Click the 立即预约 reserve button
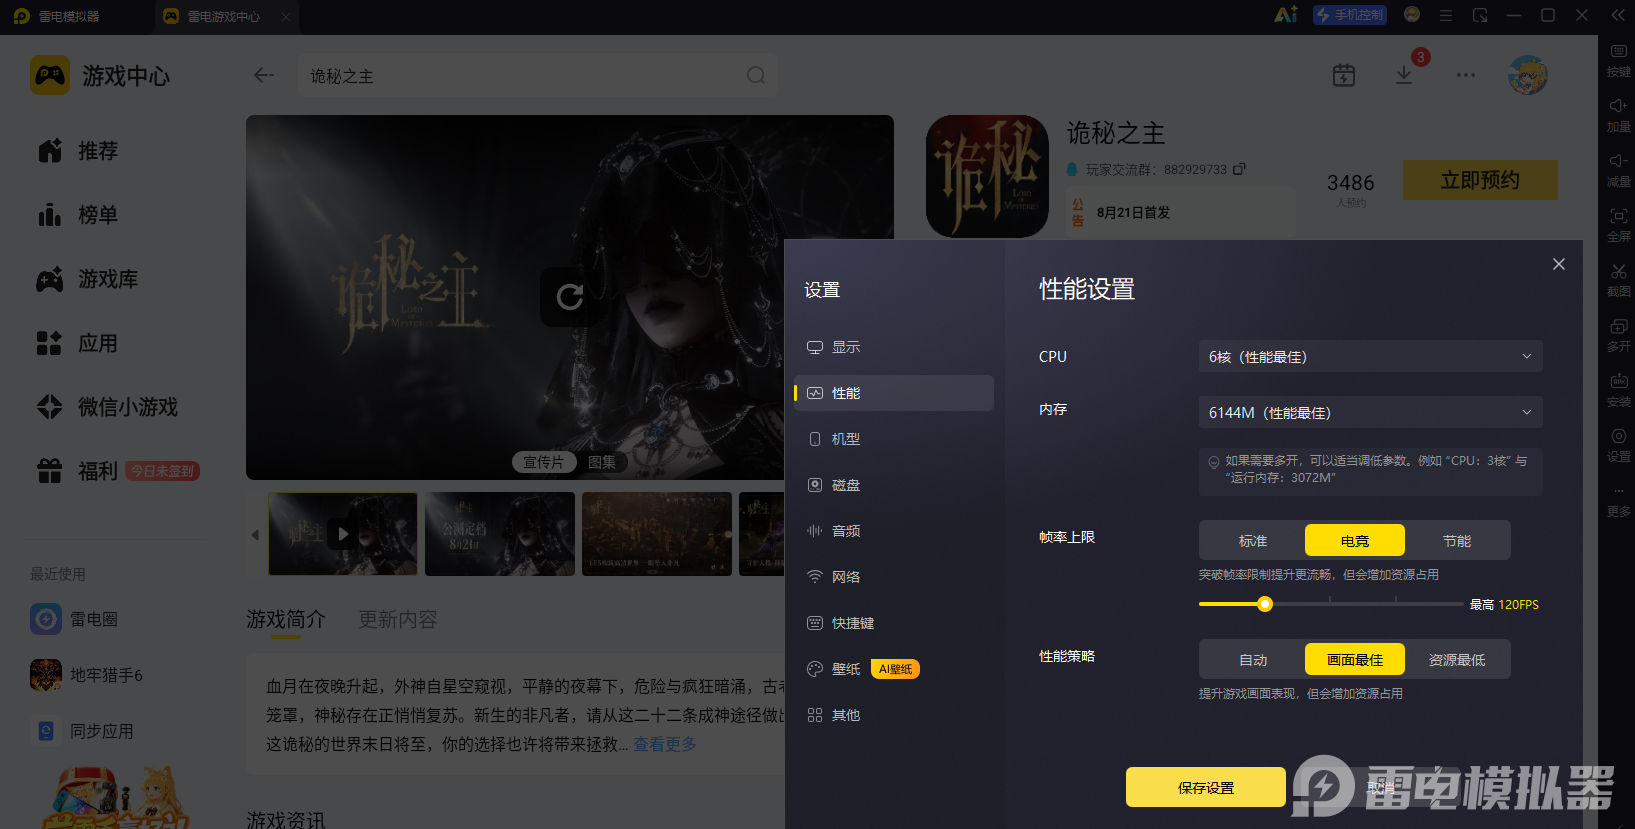1635x829 pixels. click(x=1480, y=180)
